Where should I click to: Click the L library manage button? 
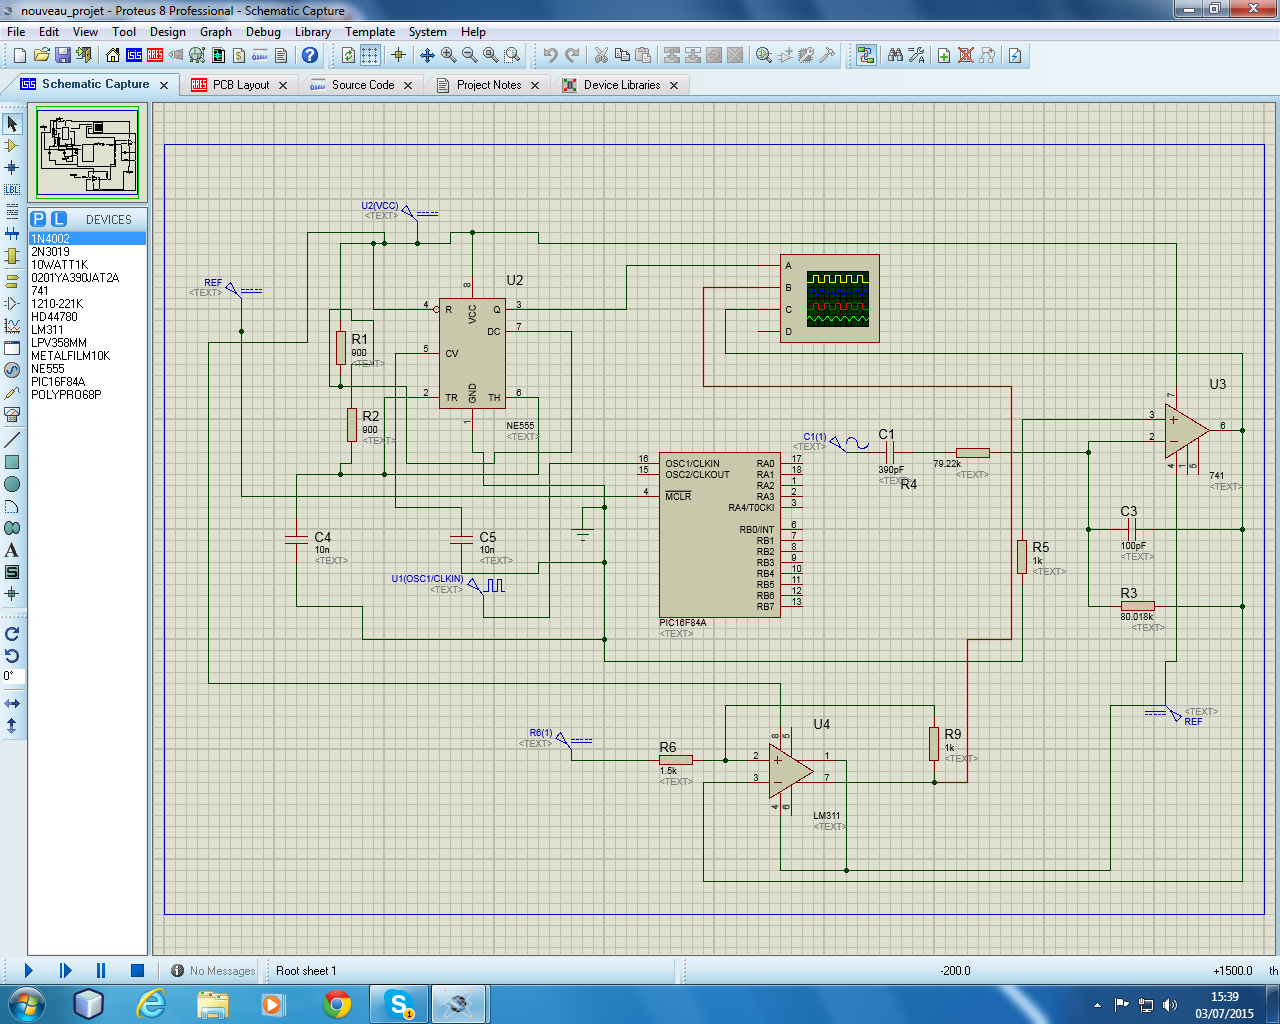click(59, 219)
